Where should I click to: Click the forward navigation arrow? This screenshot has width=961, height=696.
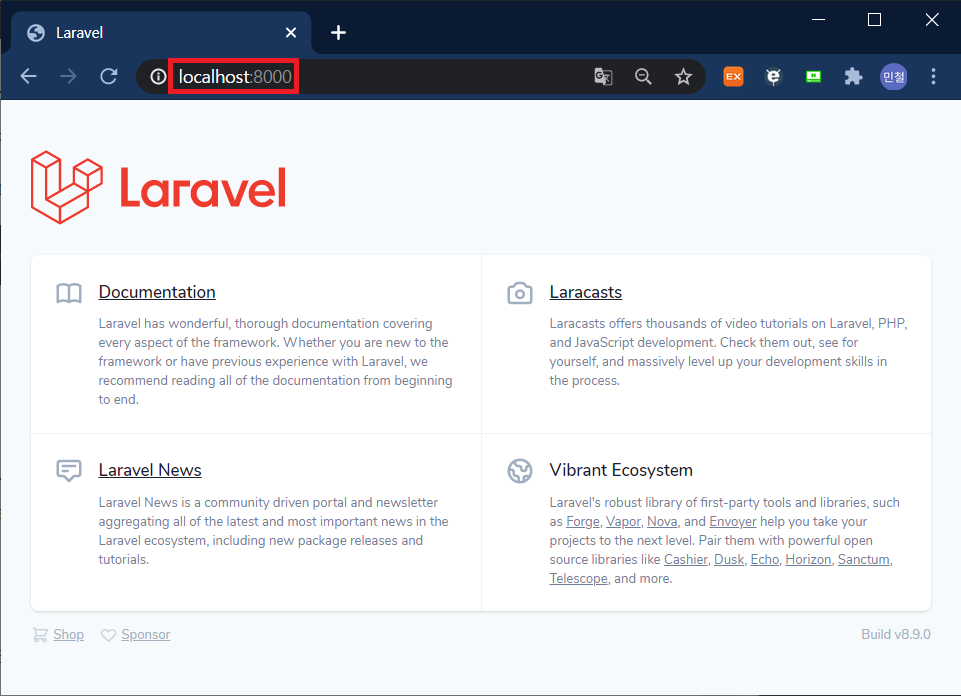(x=69, y=77)
